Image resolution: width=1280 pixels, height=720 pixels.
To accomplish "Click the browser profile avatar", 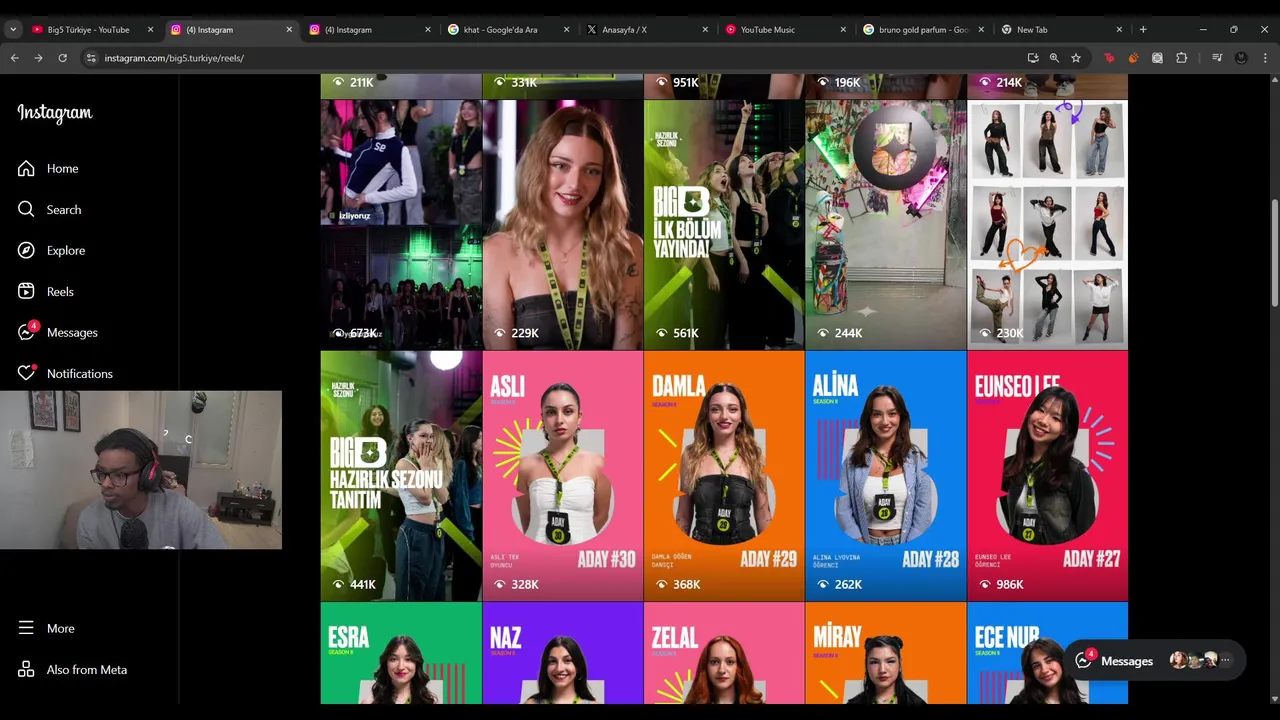I will click(x=1241, y=58).
